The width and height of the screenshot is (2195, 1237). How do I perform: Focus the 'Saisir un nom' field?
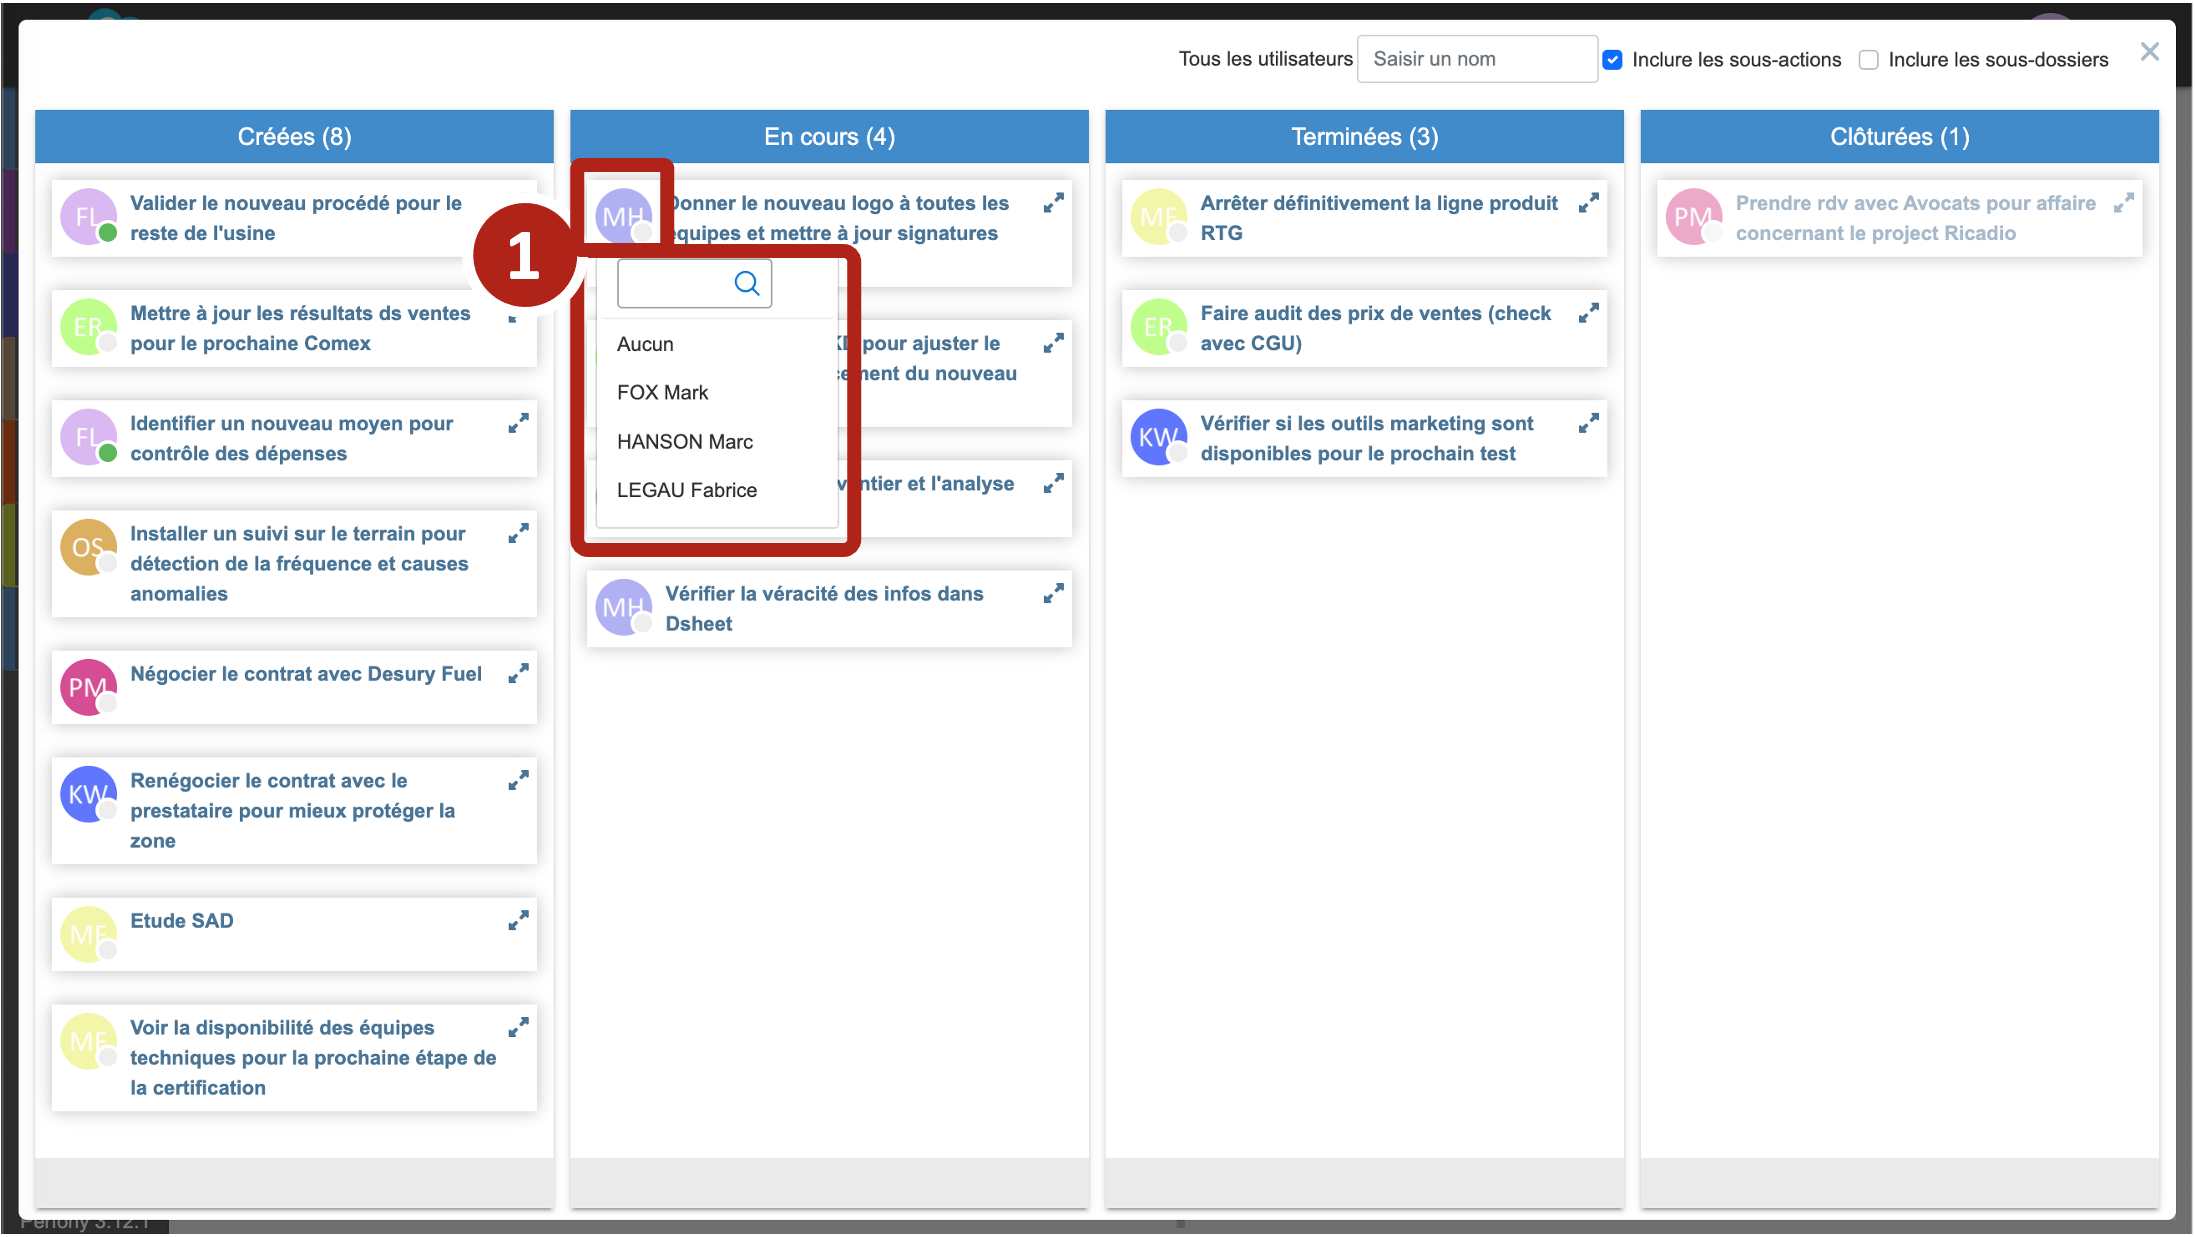tap(1476, 59)
